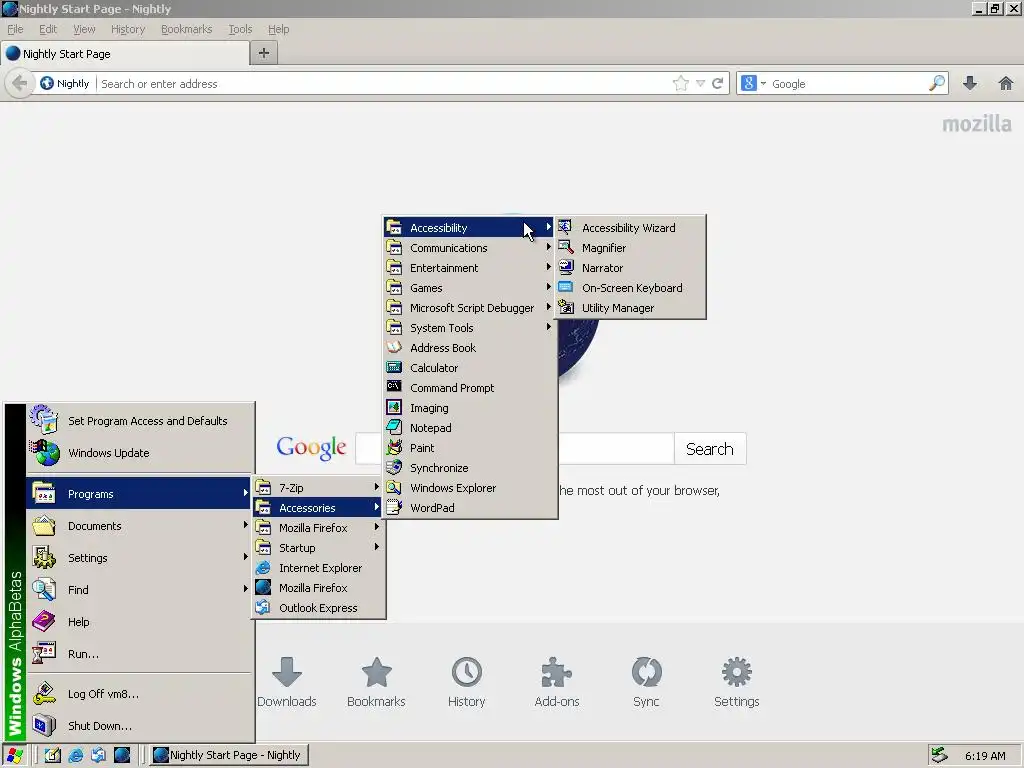Click the back arrow button
The width and height of the screenshot is (1024, 768).
coord(20,84)
